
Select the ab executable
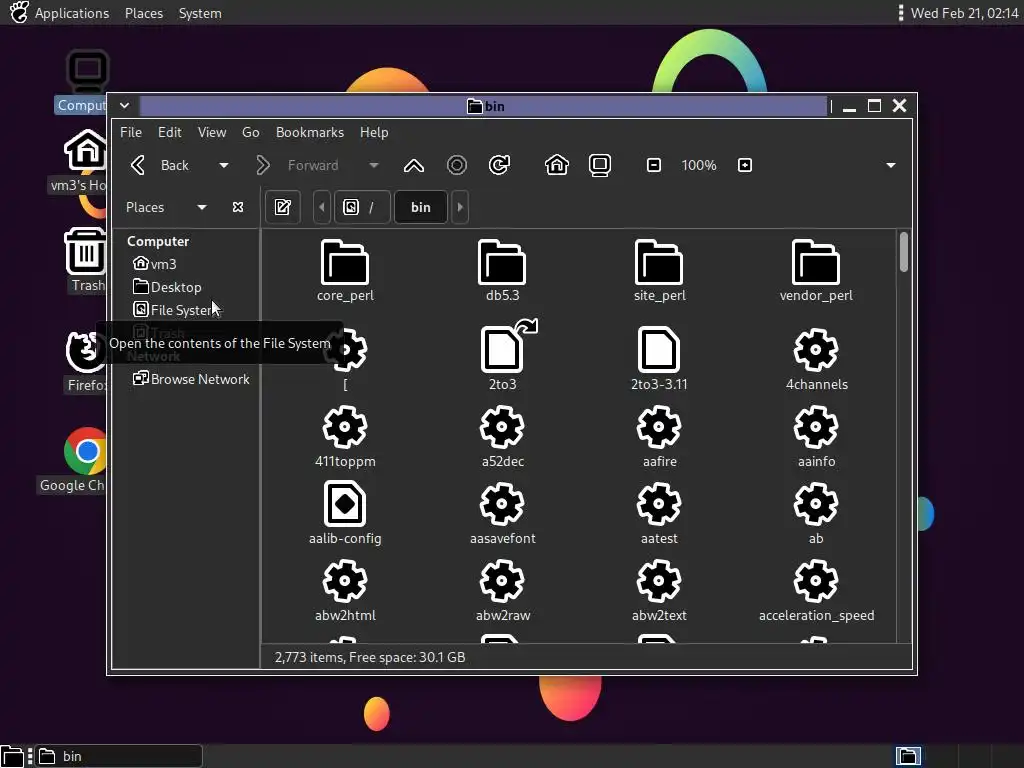[x=816, y=513]
